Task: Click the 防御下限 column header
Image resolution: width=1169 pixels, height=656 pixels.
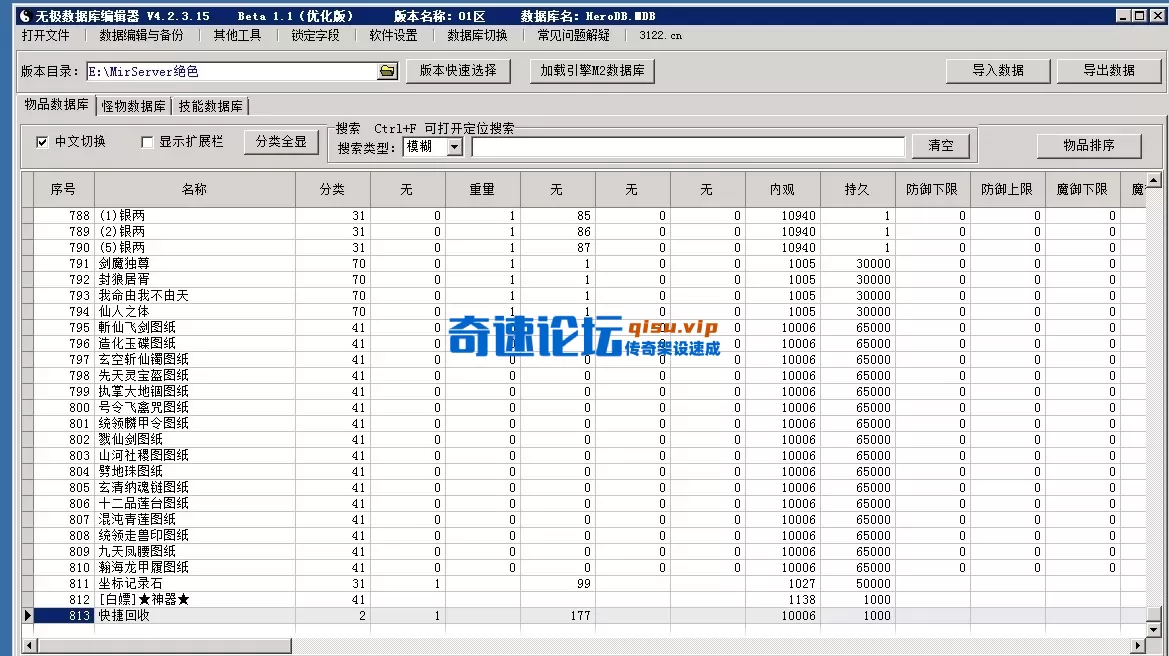Action: [x=932, y=189]
